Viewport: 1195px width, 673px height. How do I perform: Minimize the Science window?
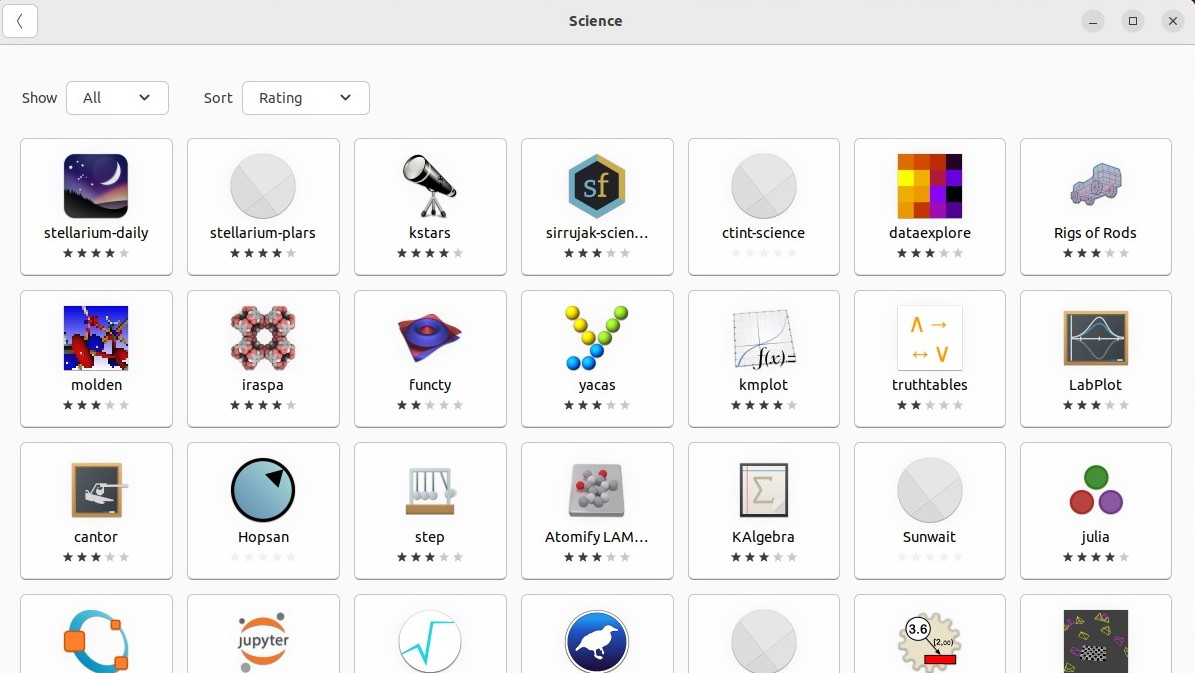(1093, 21)
